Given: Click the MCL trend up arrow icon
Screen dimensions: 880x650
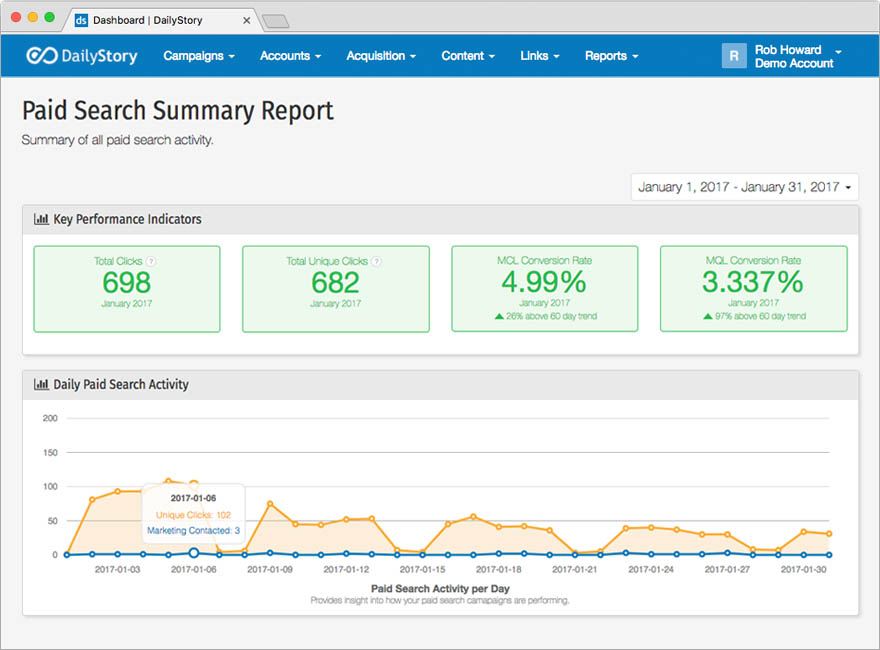Looking at the screenshot, I should point(499,317).
